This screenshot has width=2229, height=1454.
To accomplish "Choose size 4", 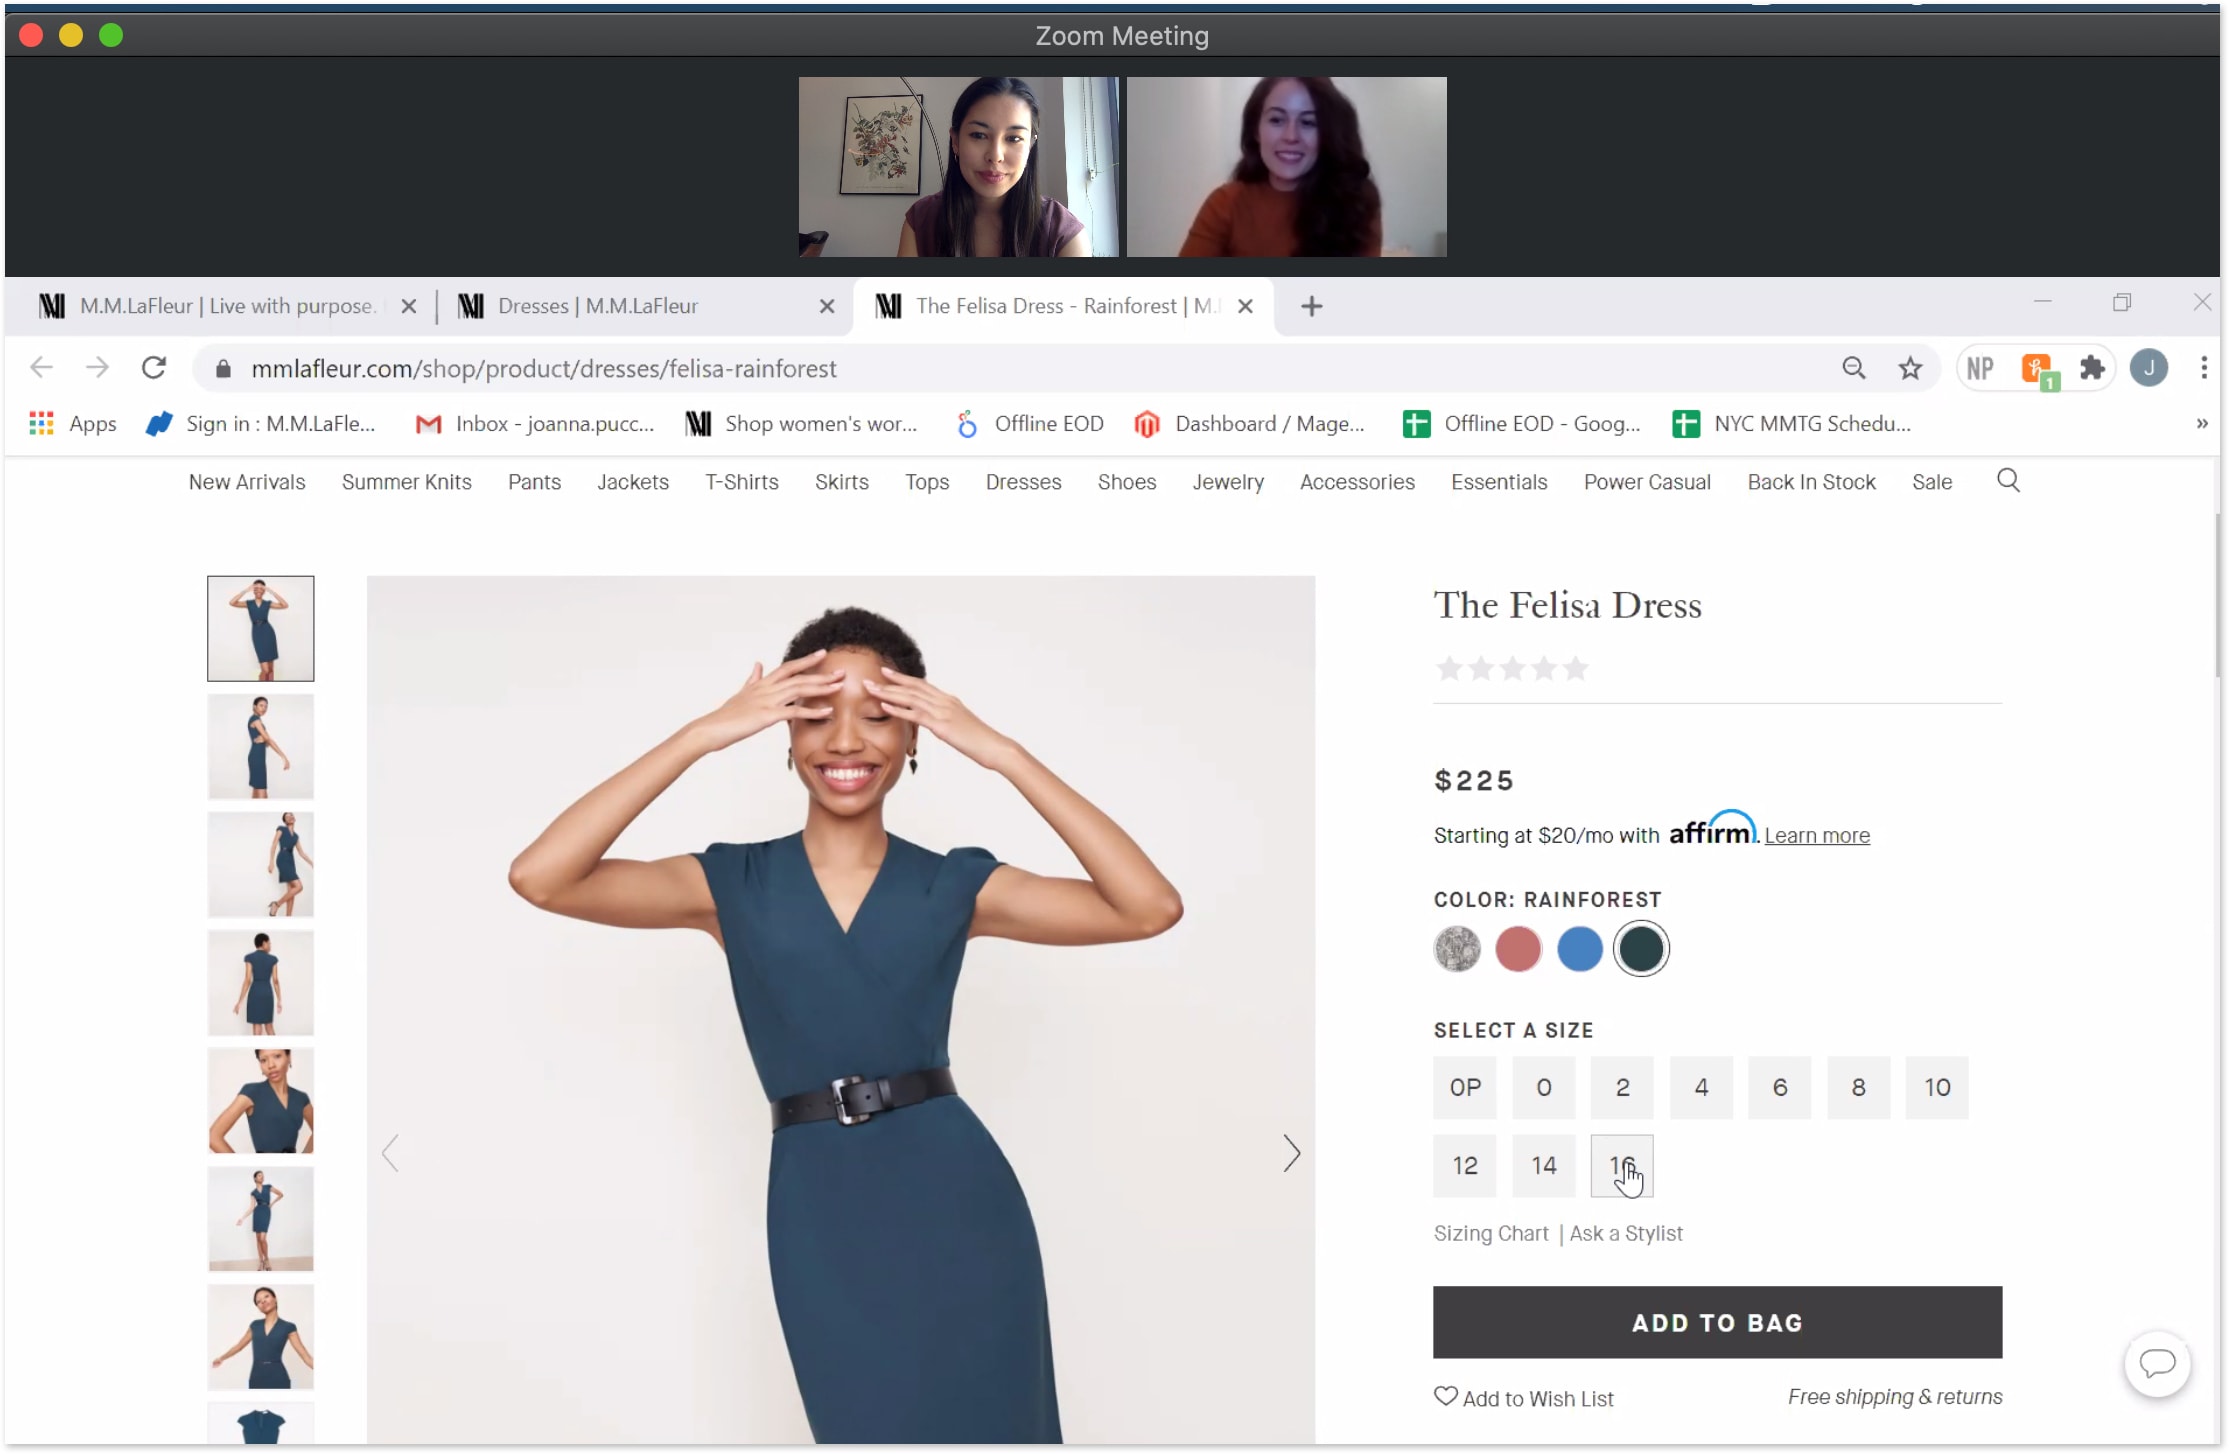I will pyautogui.click(x=1700, y=1087).
